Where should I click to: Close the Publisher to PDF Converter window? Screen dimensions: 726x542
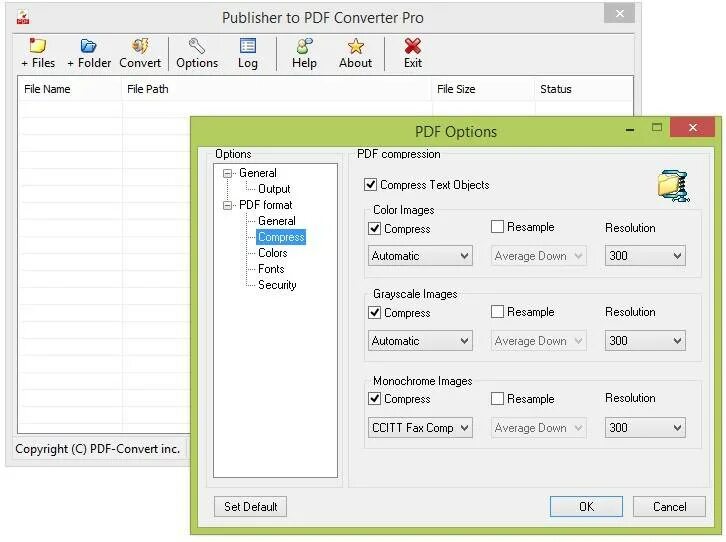[620, 13]
